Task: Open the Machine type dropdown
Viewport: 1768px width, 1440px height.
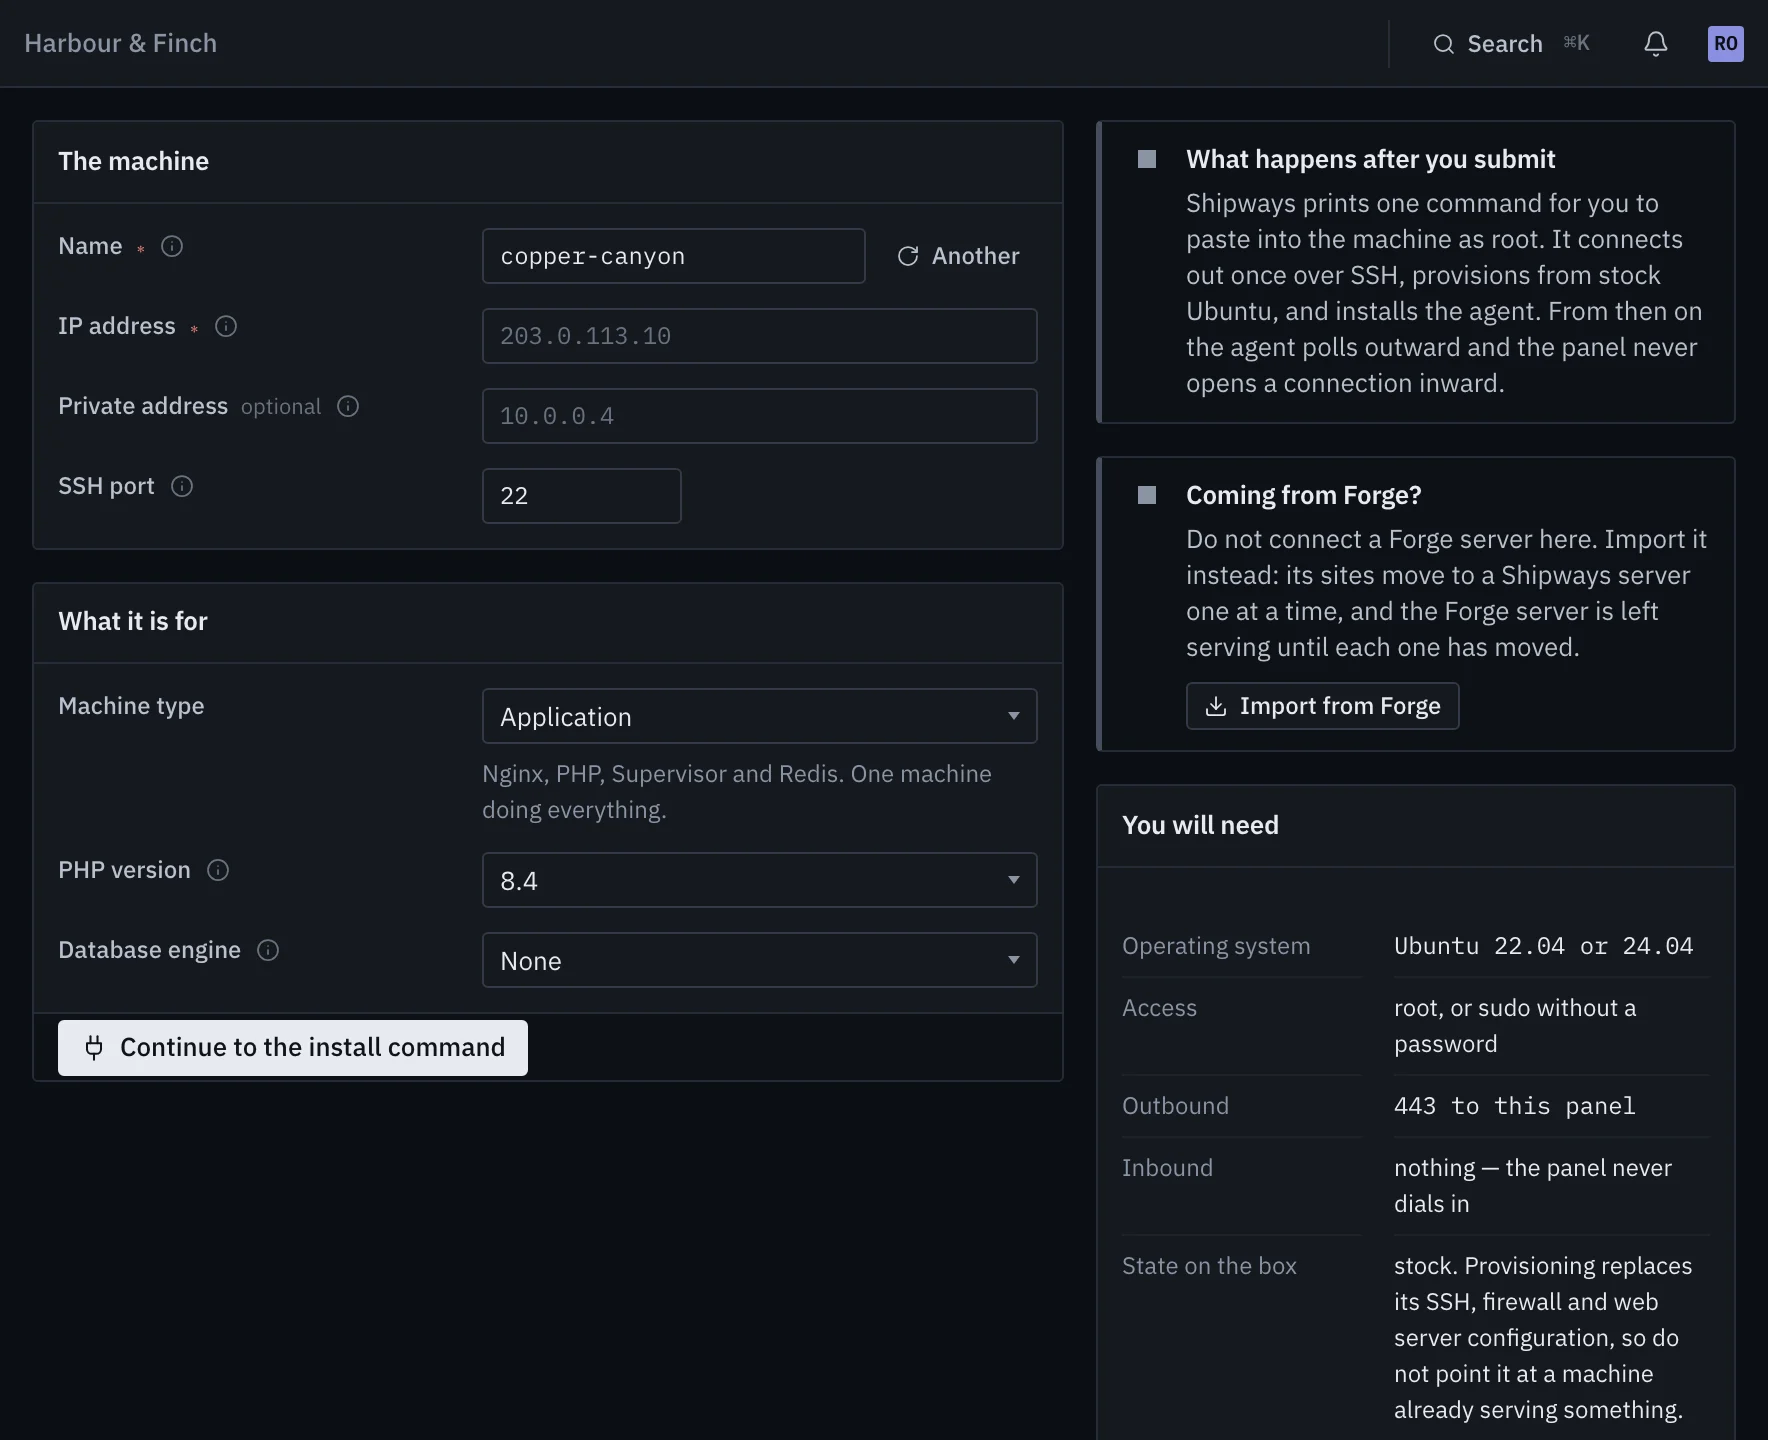Action: [759, 716]
